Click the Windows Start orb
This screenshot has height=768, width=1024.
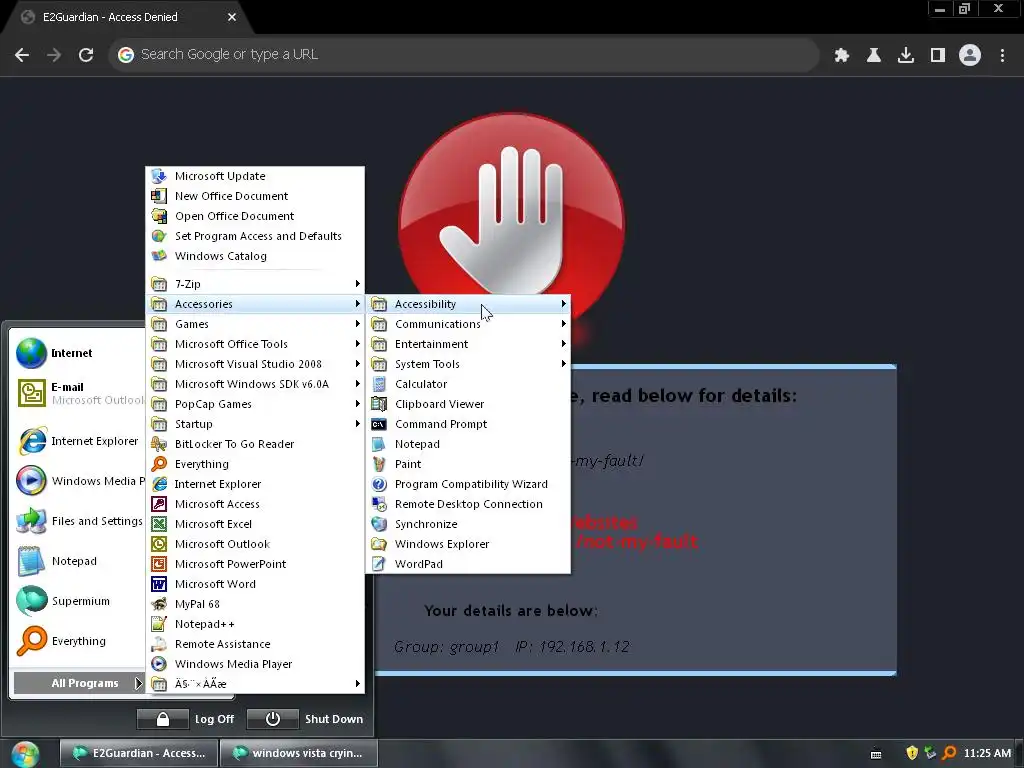pyautogui.click(x=25, y=754)
